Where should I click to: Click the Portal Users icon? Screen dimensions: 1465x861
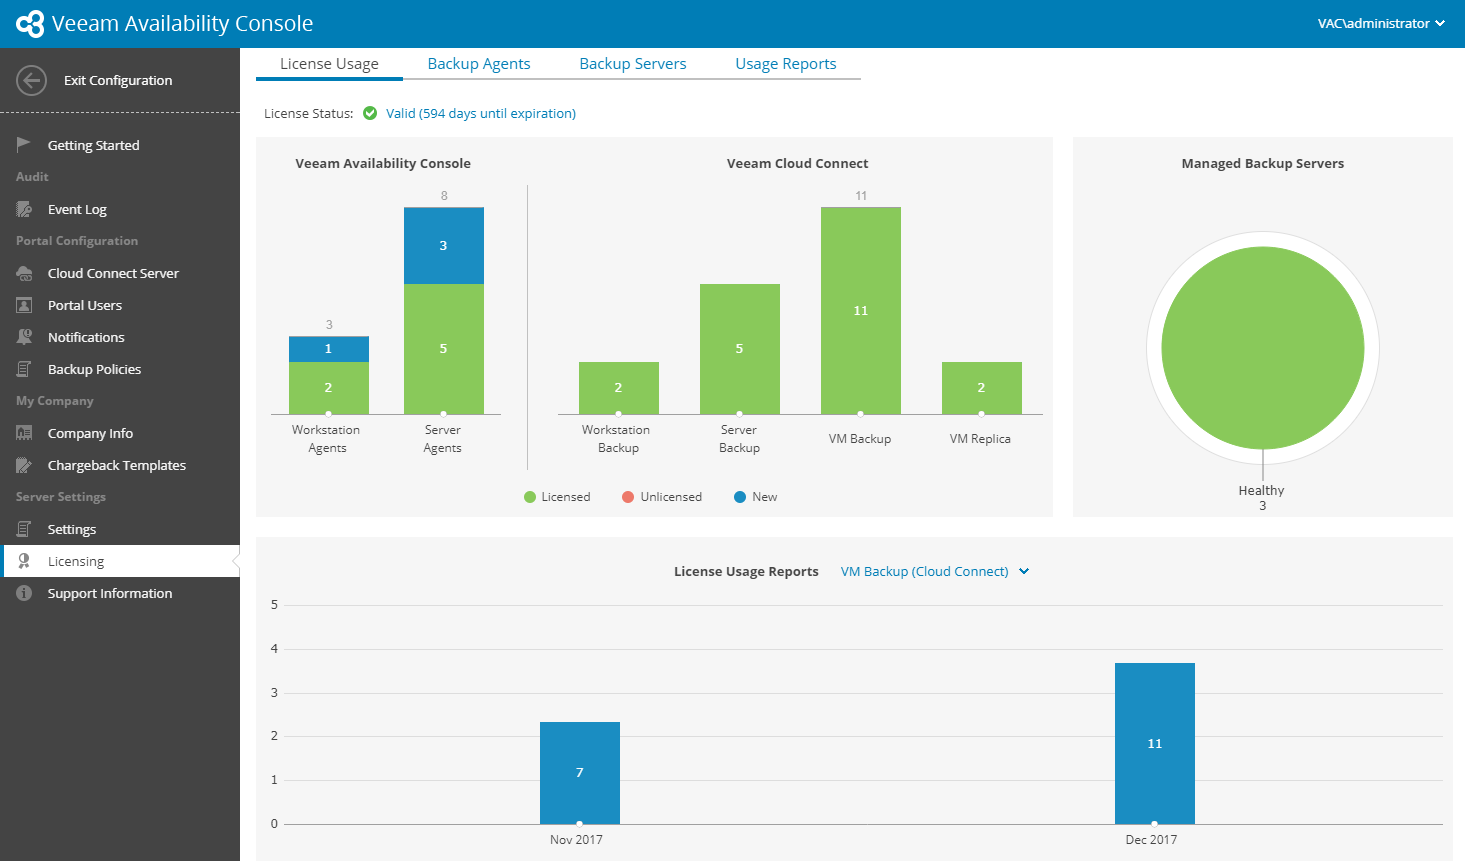pos(24,305)
